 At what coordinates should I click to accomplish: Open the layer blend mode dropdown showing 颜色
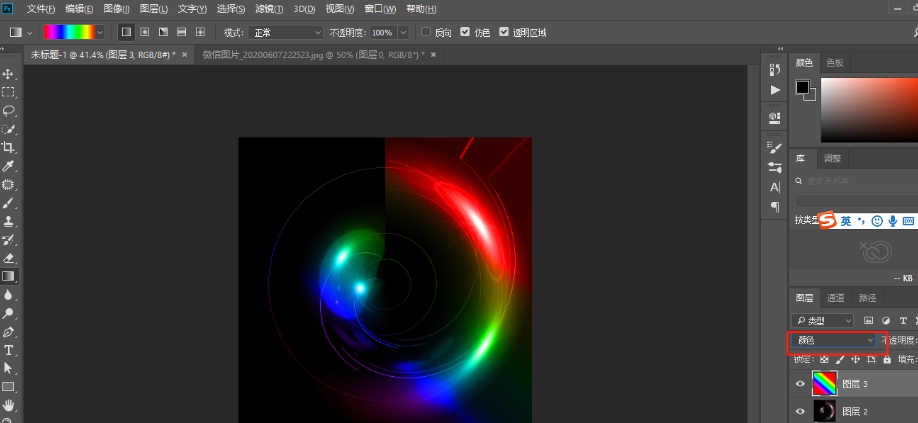point(833,340)
